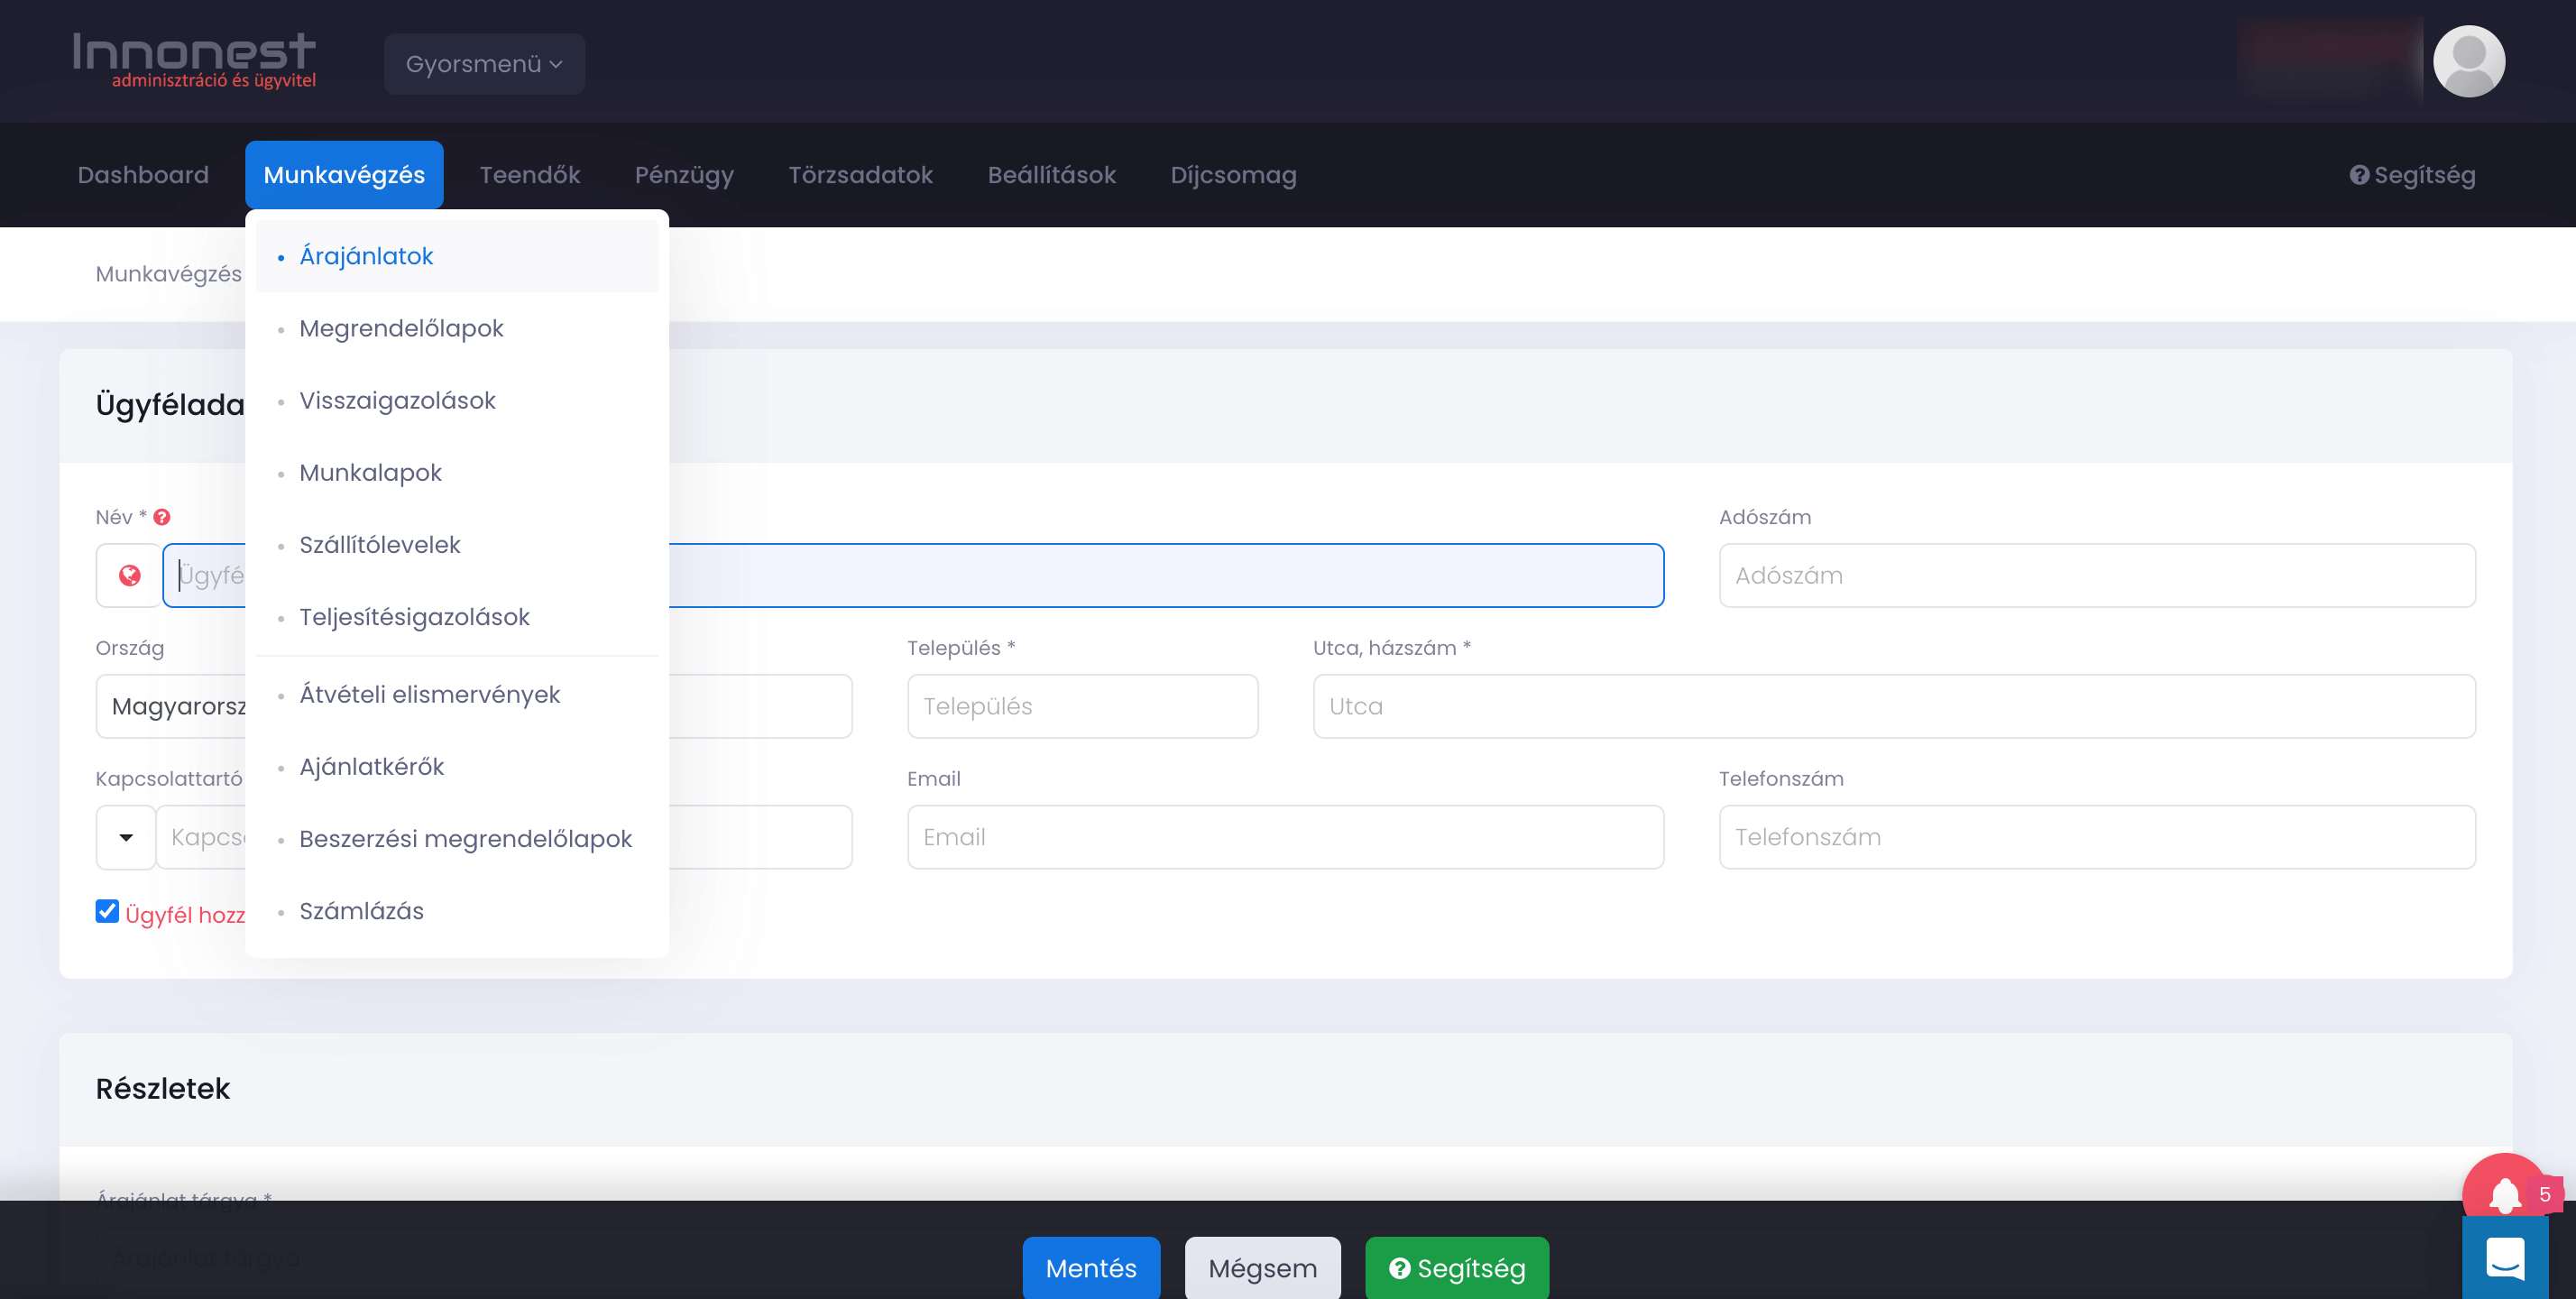2576x1299 pixels.
Task: Select Árajánlatok in the dropdown menu
Action: 456,256
